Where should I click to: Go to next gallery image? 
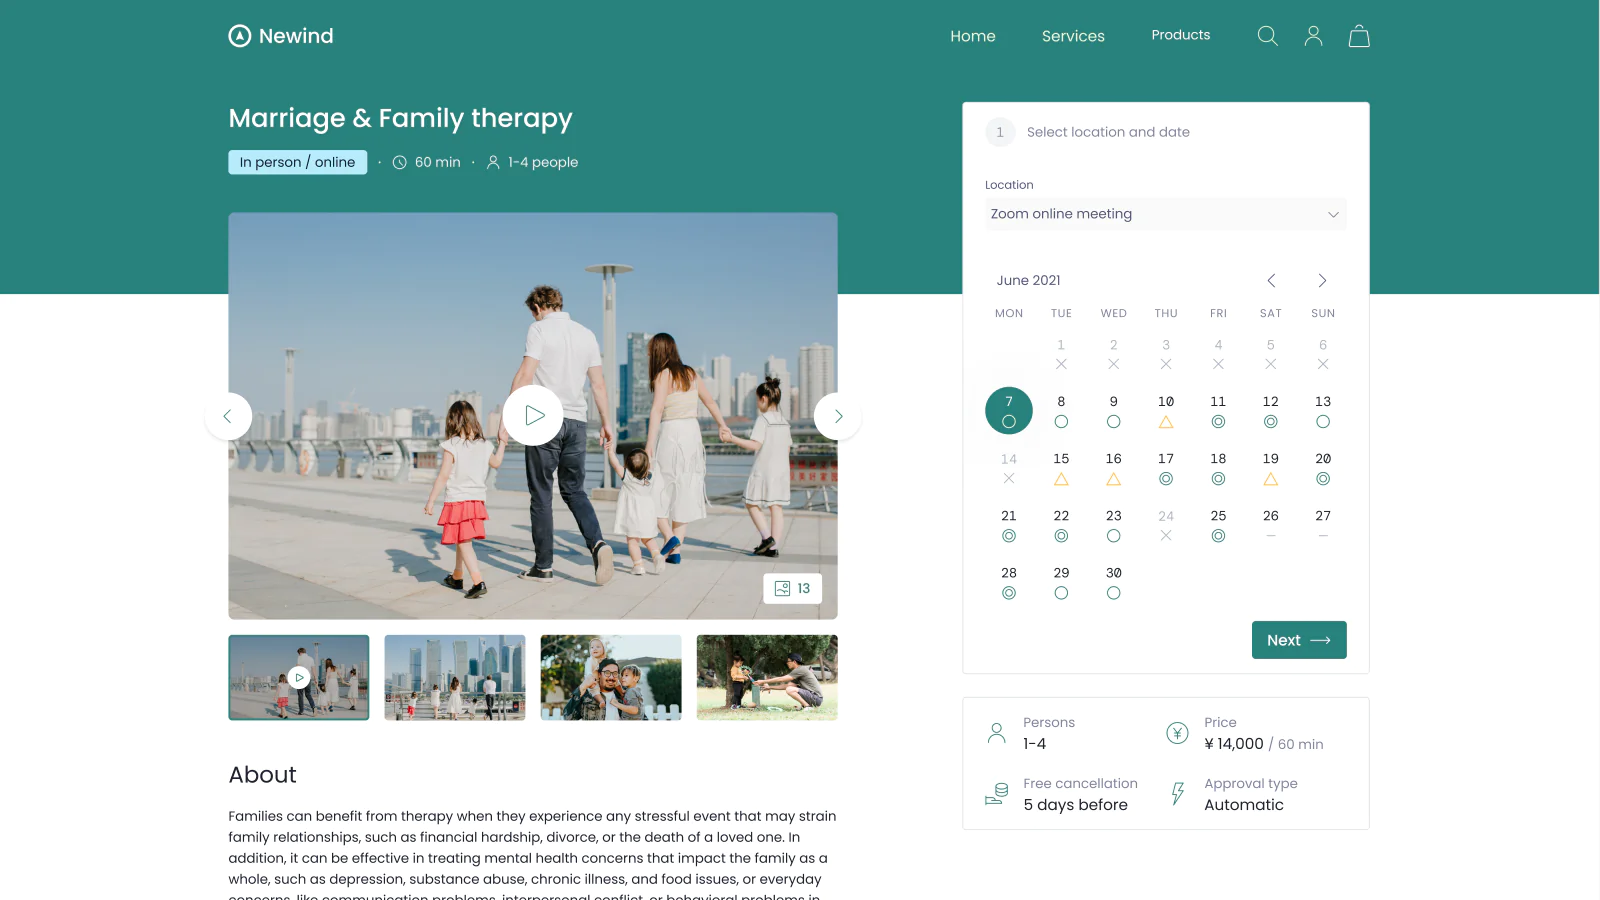[838, 416]
